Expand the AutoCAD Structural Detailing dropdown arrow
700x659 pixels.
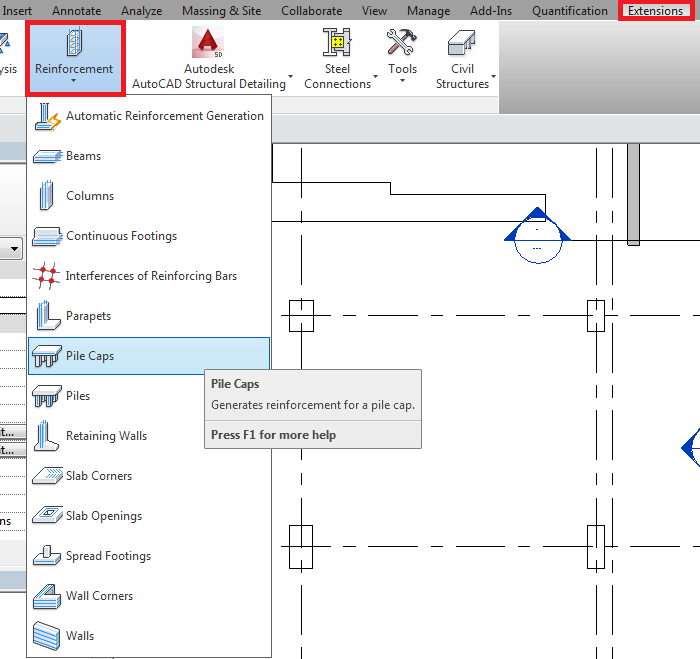click(291, 76)
